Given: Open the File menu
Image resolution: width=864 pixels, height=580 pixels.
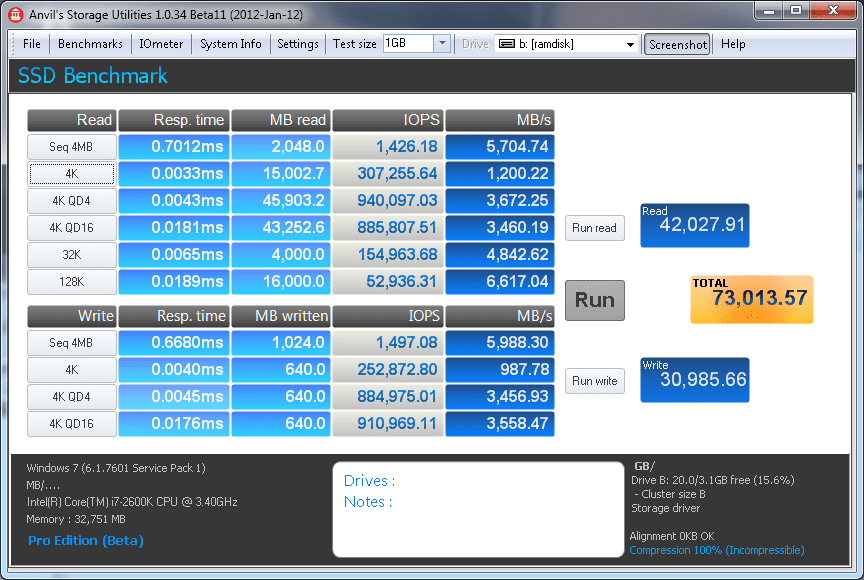Looking at the screenshot, I should point(31,44).
